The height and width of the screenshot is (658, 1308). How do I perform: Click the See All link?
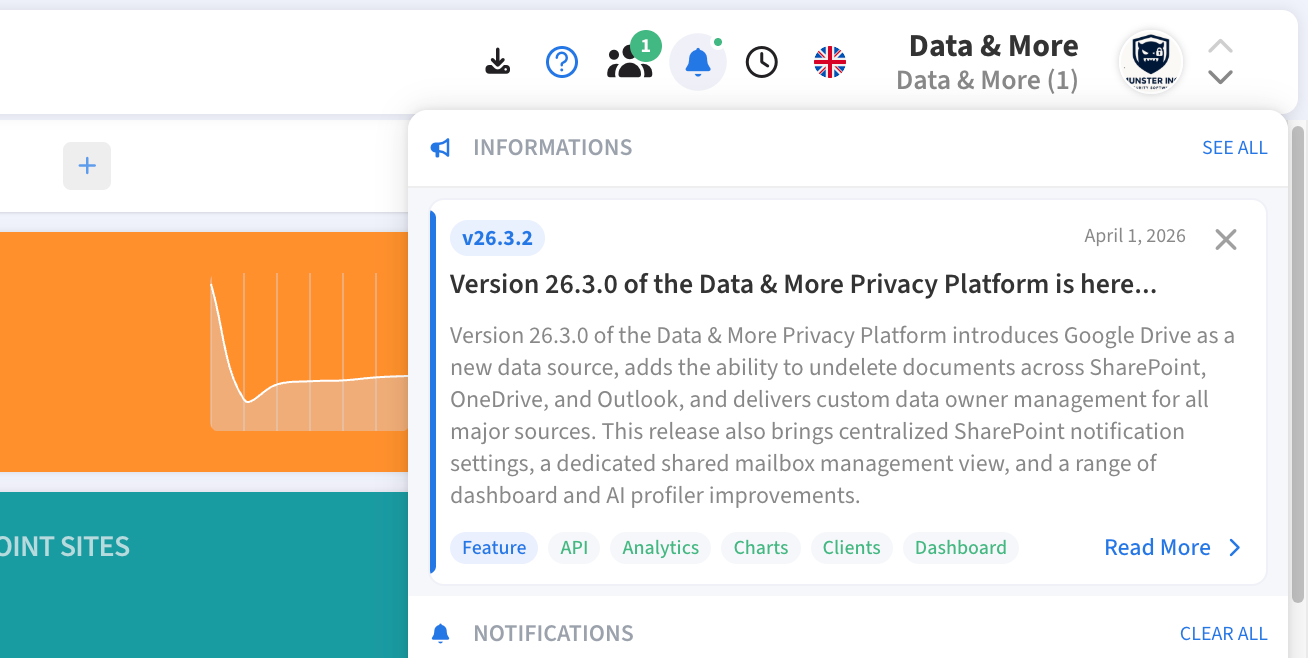pyautogui.click(x=1234, y=148)
